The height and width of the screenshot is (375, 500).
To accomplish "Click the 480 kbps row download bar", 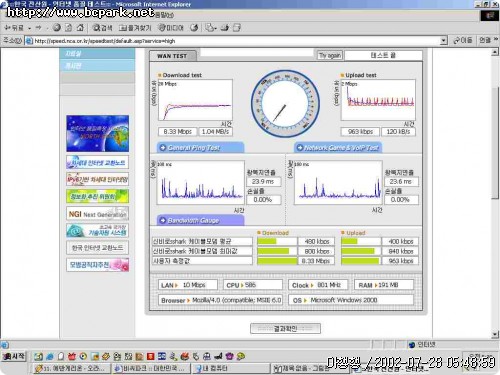I will coord(277,241).
